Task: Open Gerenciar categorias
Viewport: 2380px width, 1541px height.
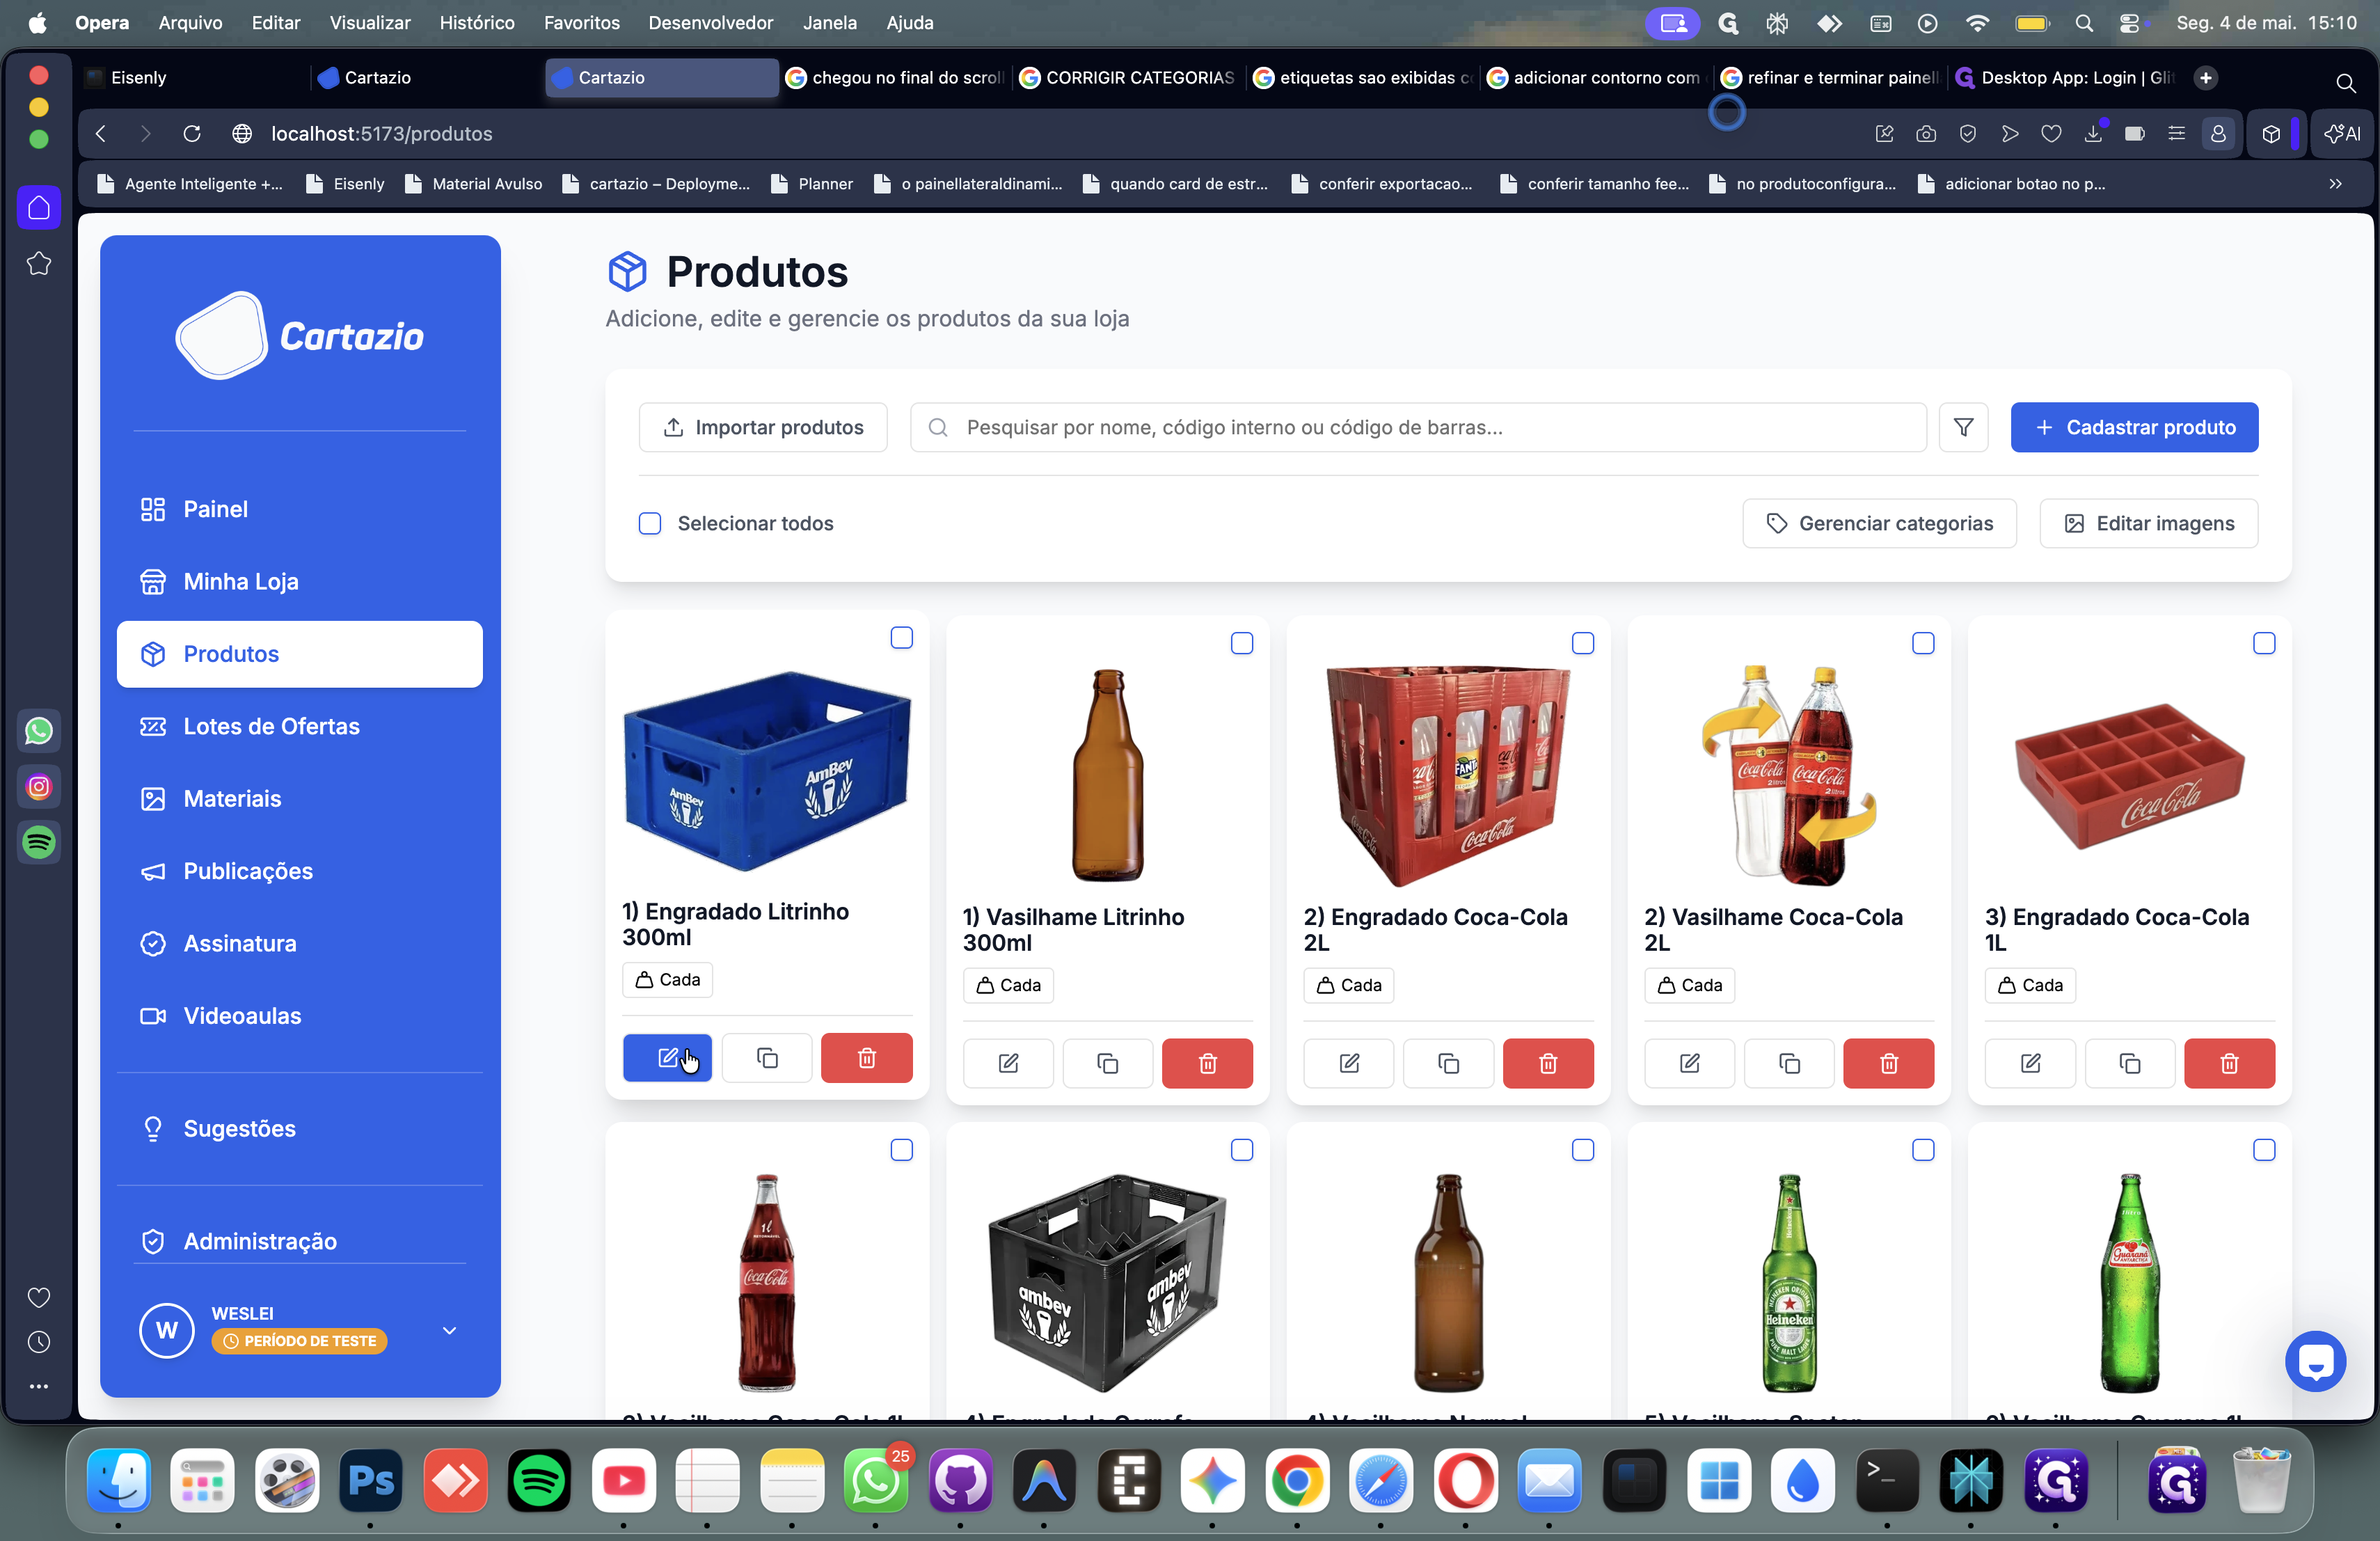Action: pyautogui.click(x=1879, y=523)
